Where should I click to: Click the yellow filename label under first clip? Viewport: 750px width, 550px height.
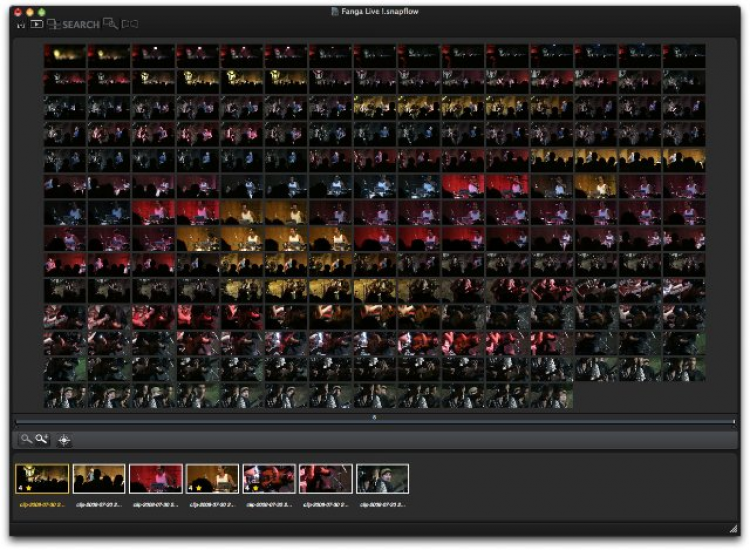[x=42, y=505]
